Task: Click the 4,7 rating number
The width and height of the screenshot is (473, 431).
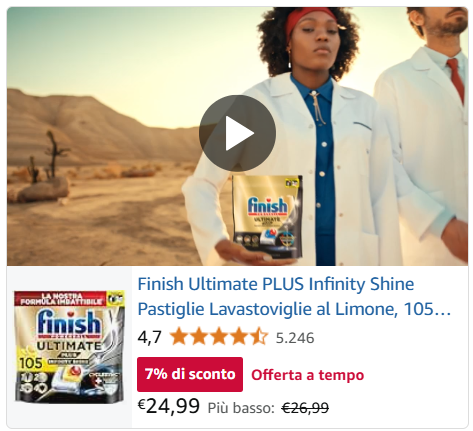Action: (149, 337)
